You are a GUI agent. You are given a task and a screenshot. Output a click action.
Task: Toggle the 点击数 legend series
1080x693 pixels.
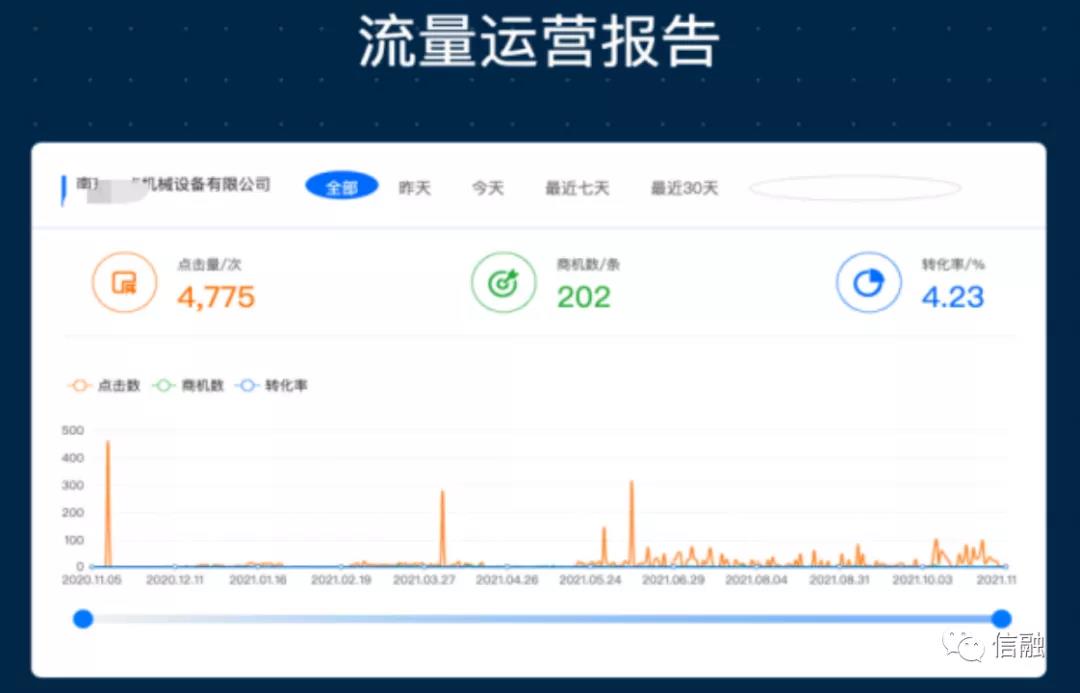tap(104, 385)
